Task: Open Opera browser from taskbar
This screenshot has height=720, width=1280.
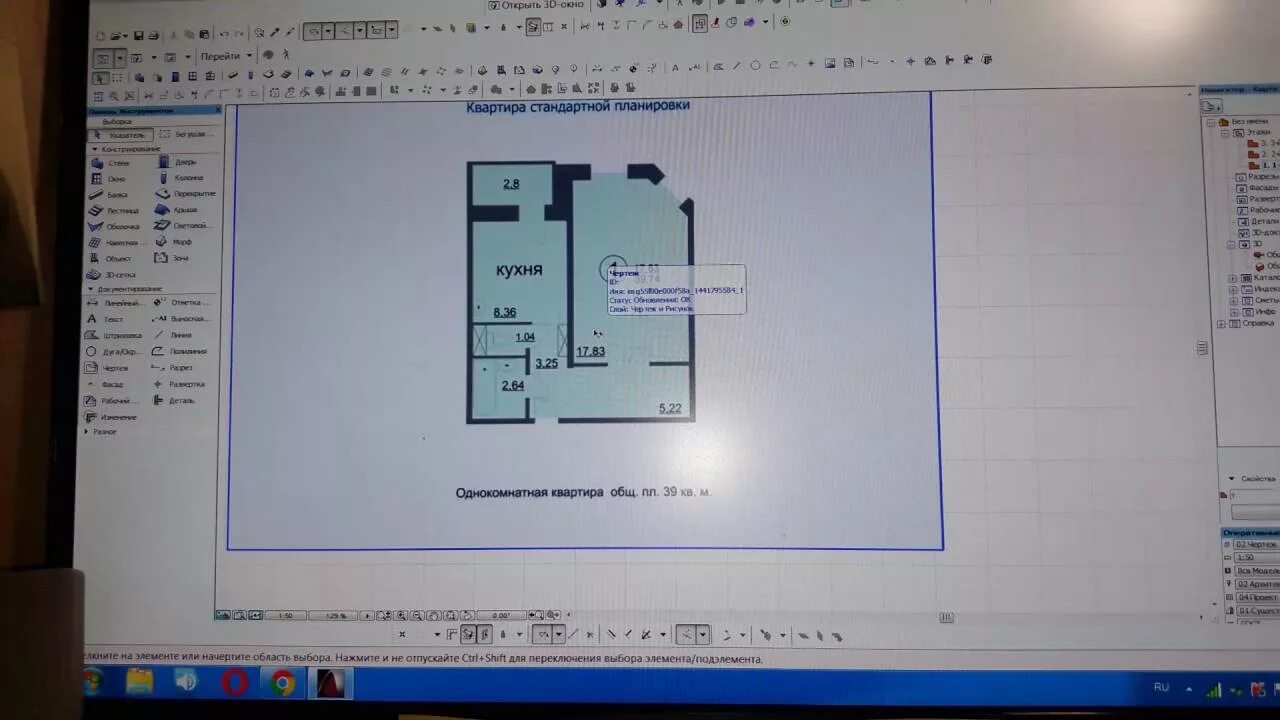Action: click(235, 684)
